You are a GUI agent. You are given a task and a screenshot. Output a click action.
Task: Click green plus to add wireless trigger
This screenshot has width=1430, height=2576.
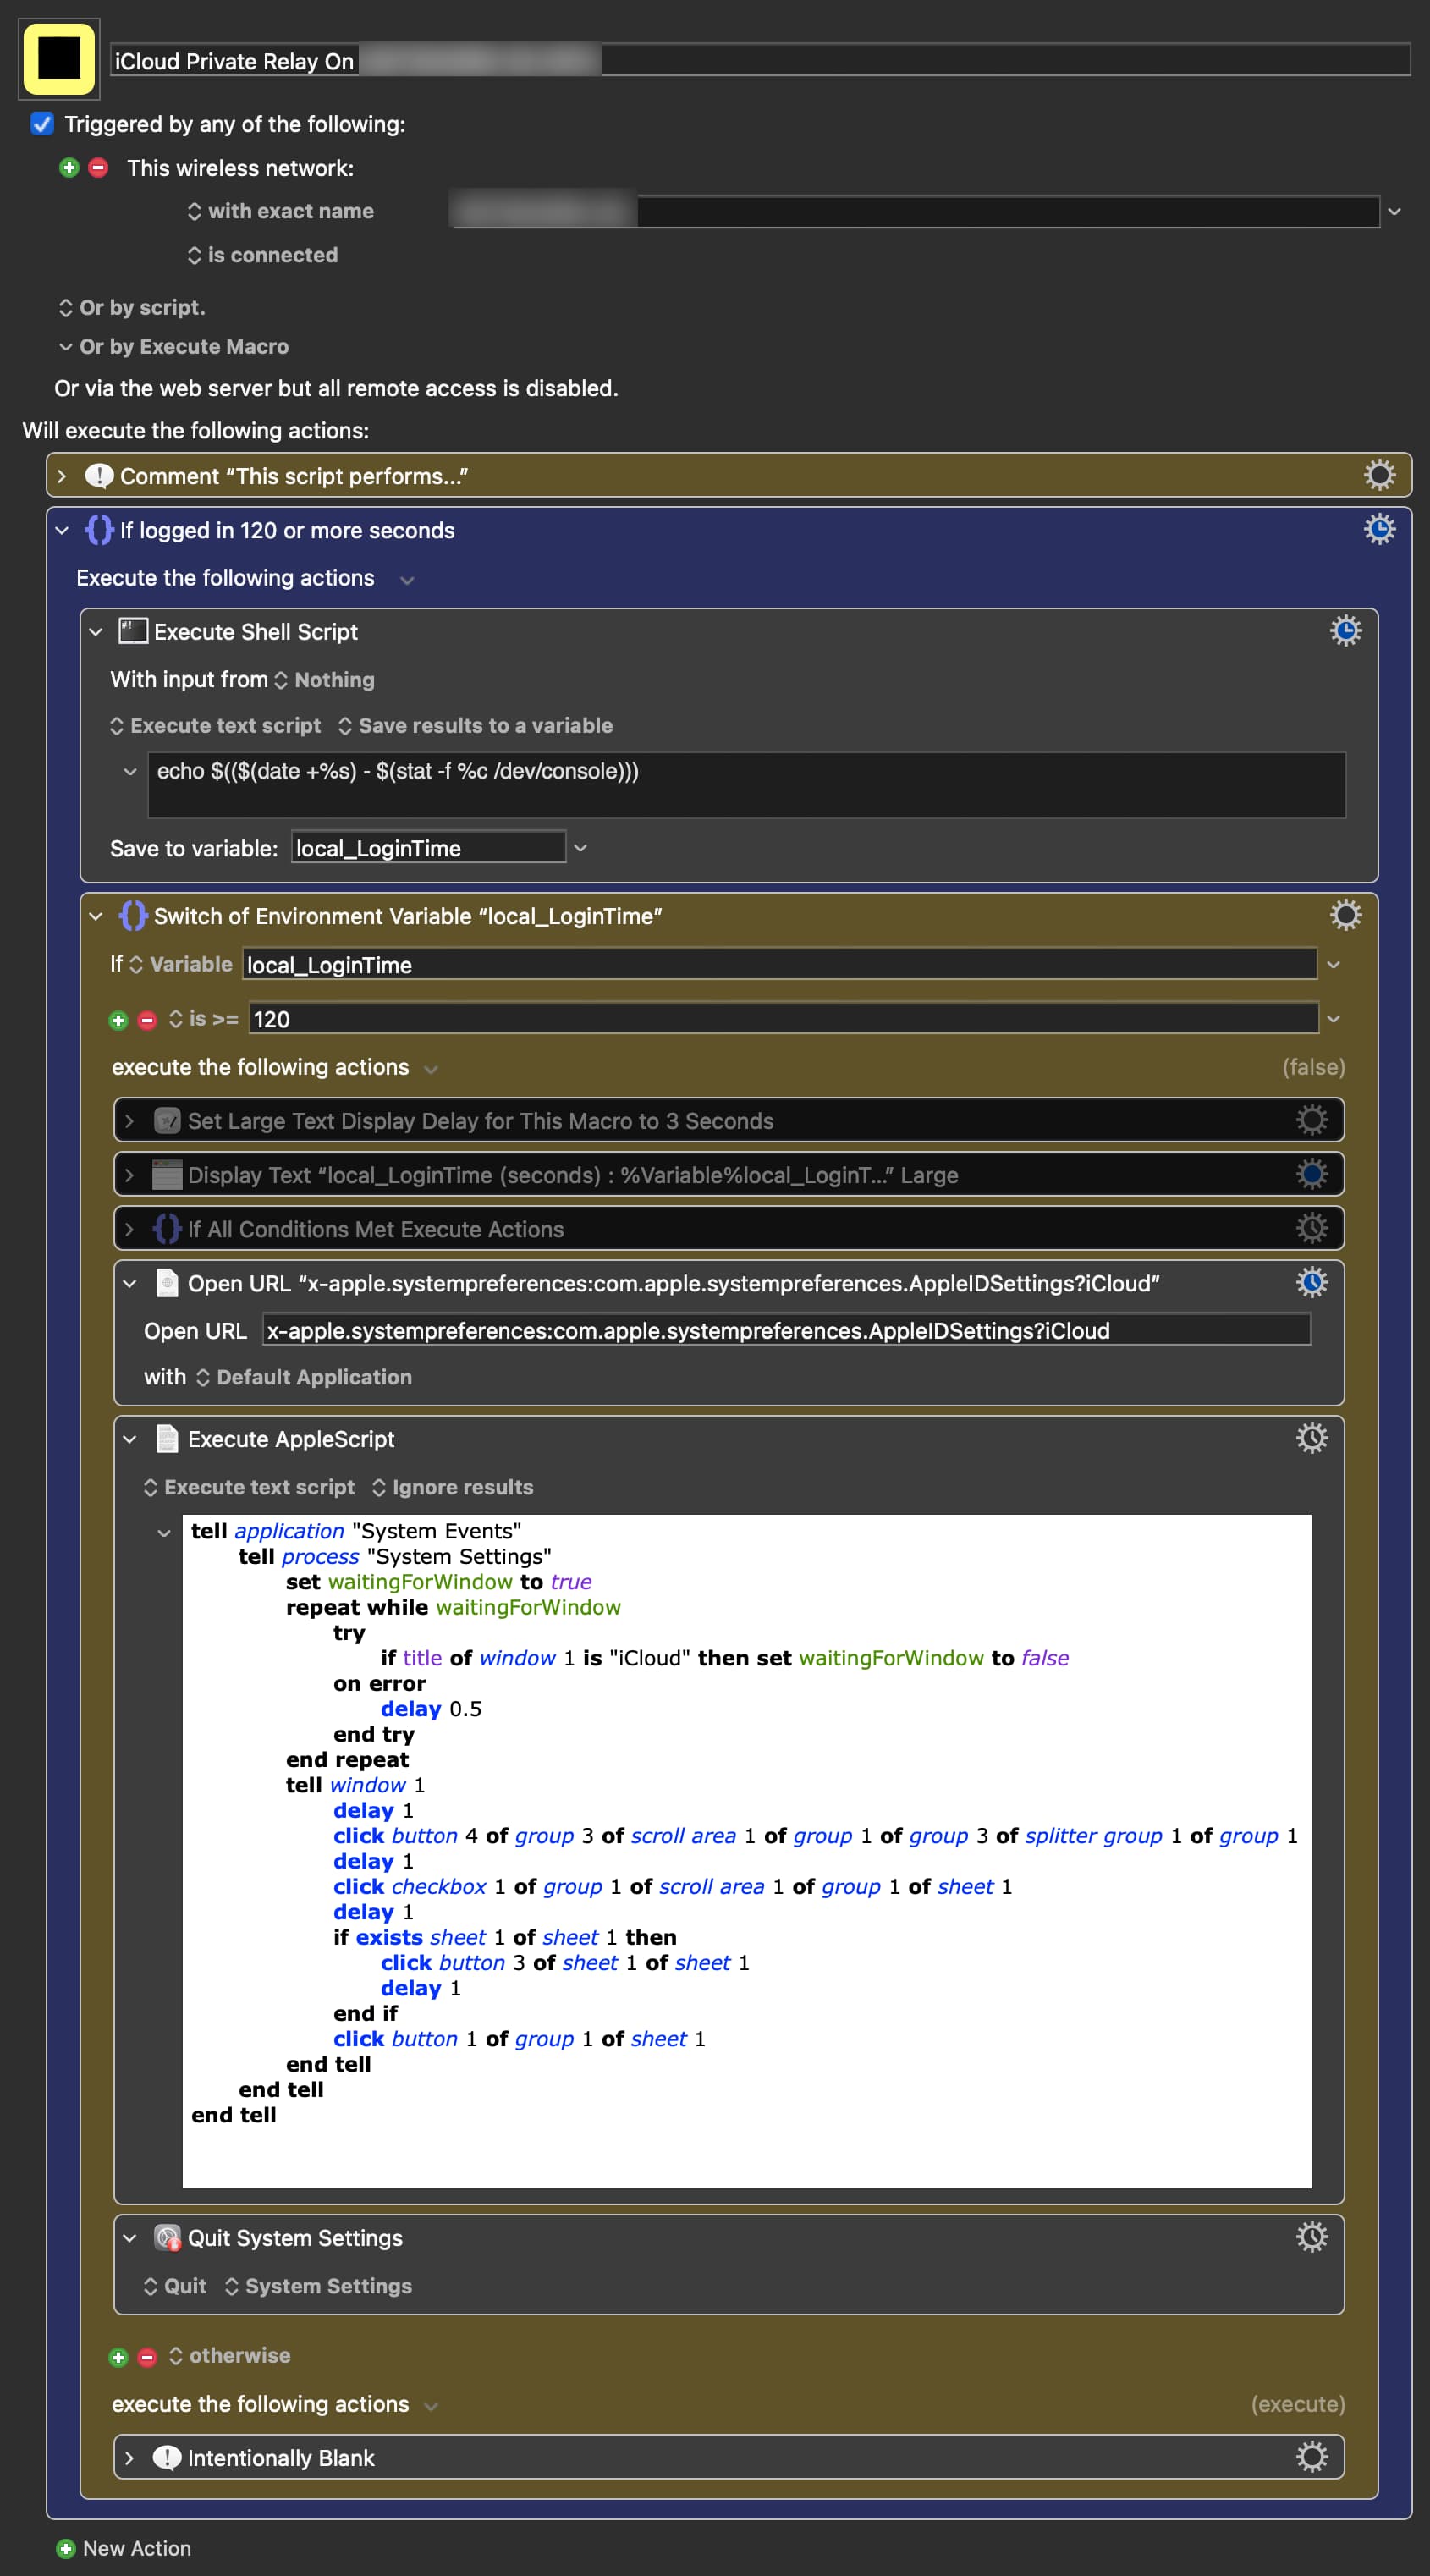(69, 168)
